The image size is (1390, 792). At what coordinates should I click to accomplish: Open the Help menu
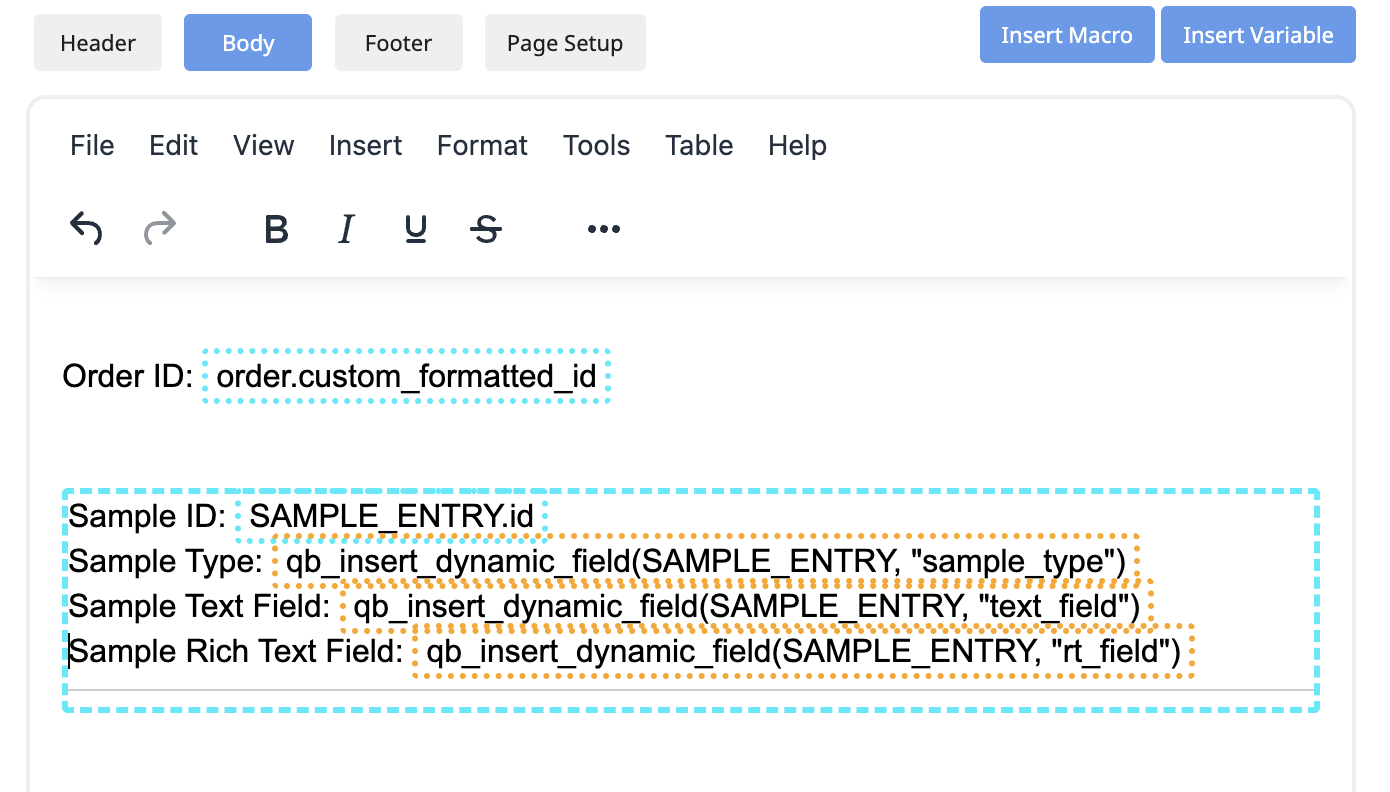click(798, 145)
